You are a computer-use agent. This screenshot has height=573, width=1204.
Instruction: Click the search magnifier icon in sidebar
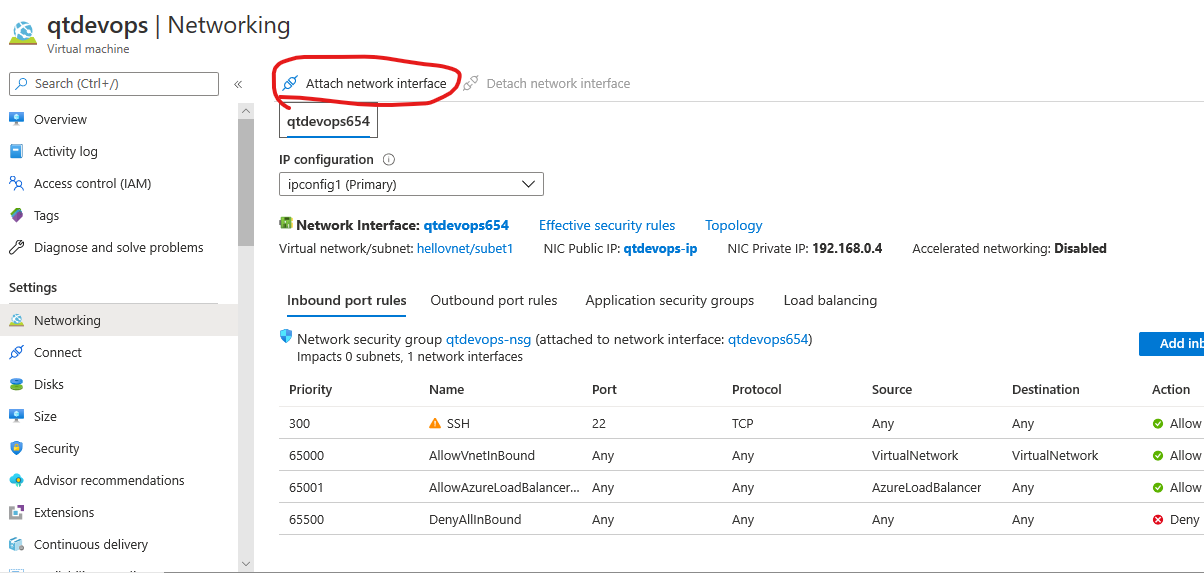coord(21,83)
